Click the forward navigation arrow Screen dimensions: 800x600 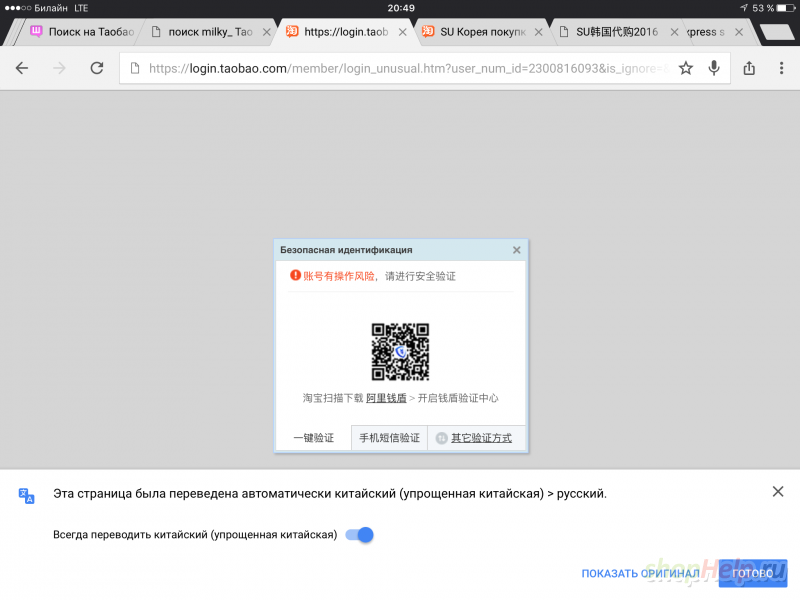click(x=60, y=68)
